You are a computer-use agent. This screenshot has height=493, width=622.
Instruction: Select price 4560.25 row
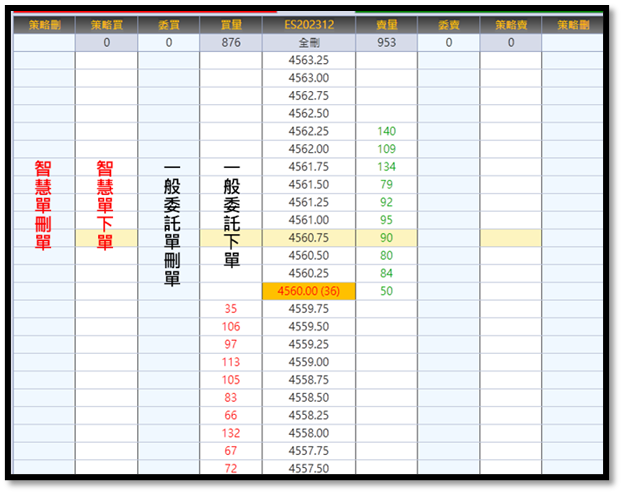tap(309, 273)
